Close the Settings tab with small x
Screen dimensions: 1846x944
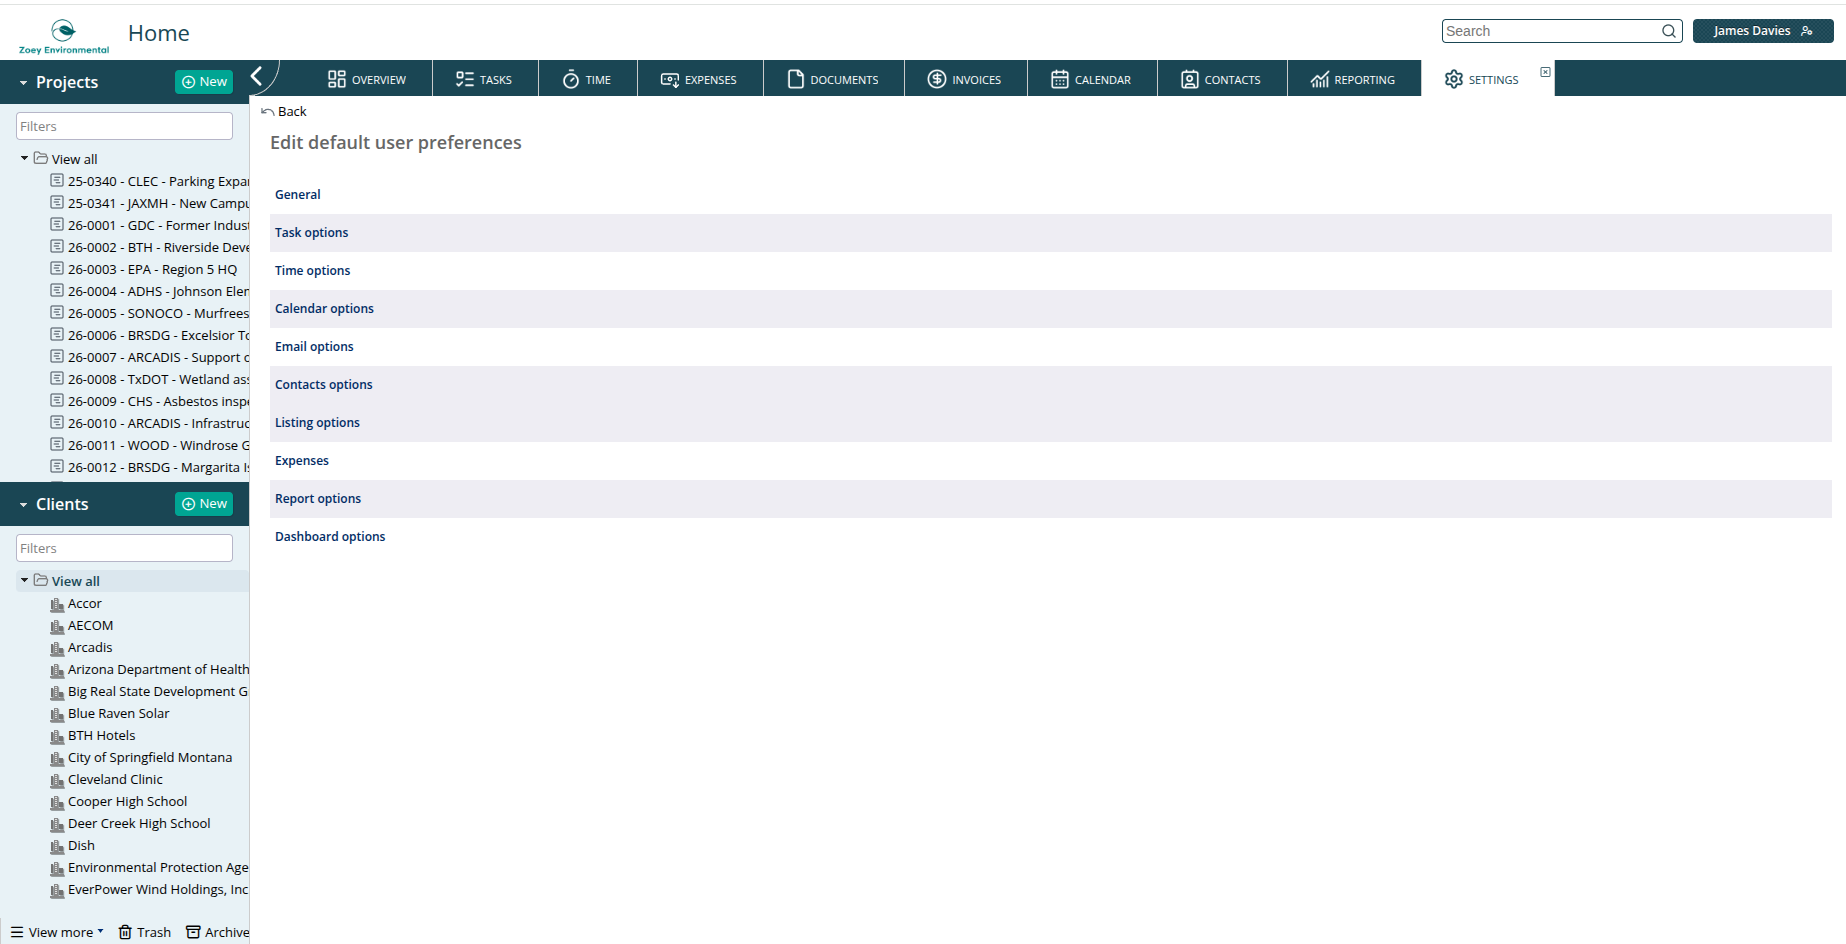click(x=1545, y=72)
